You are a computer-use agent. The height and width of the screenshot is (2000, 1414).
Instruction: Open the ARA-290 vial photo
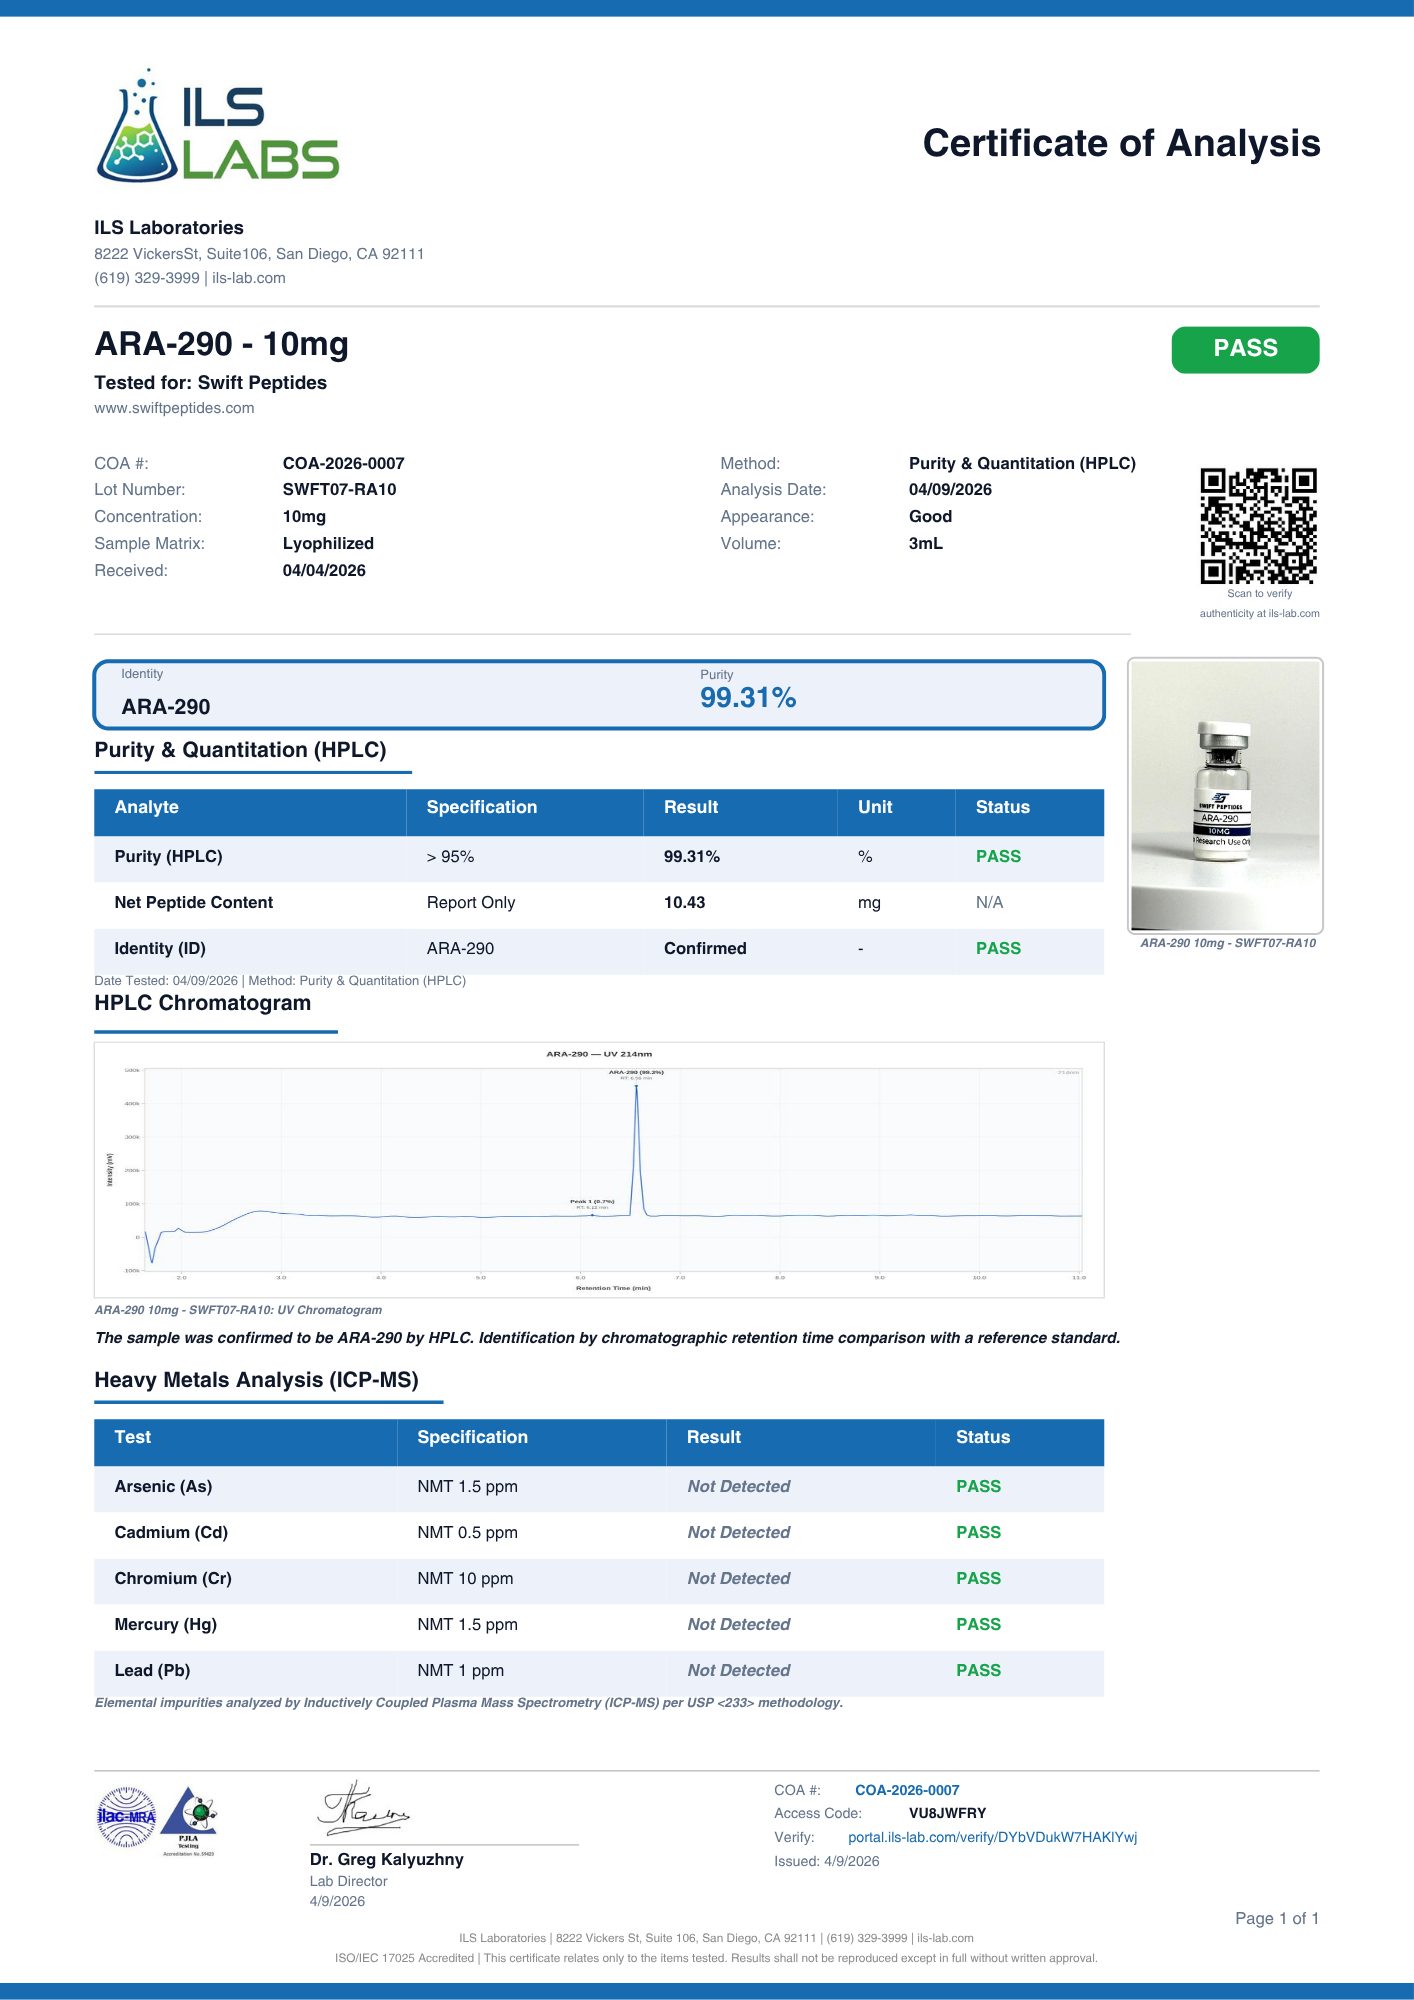tap(1224, 796)
